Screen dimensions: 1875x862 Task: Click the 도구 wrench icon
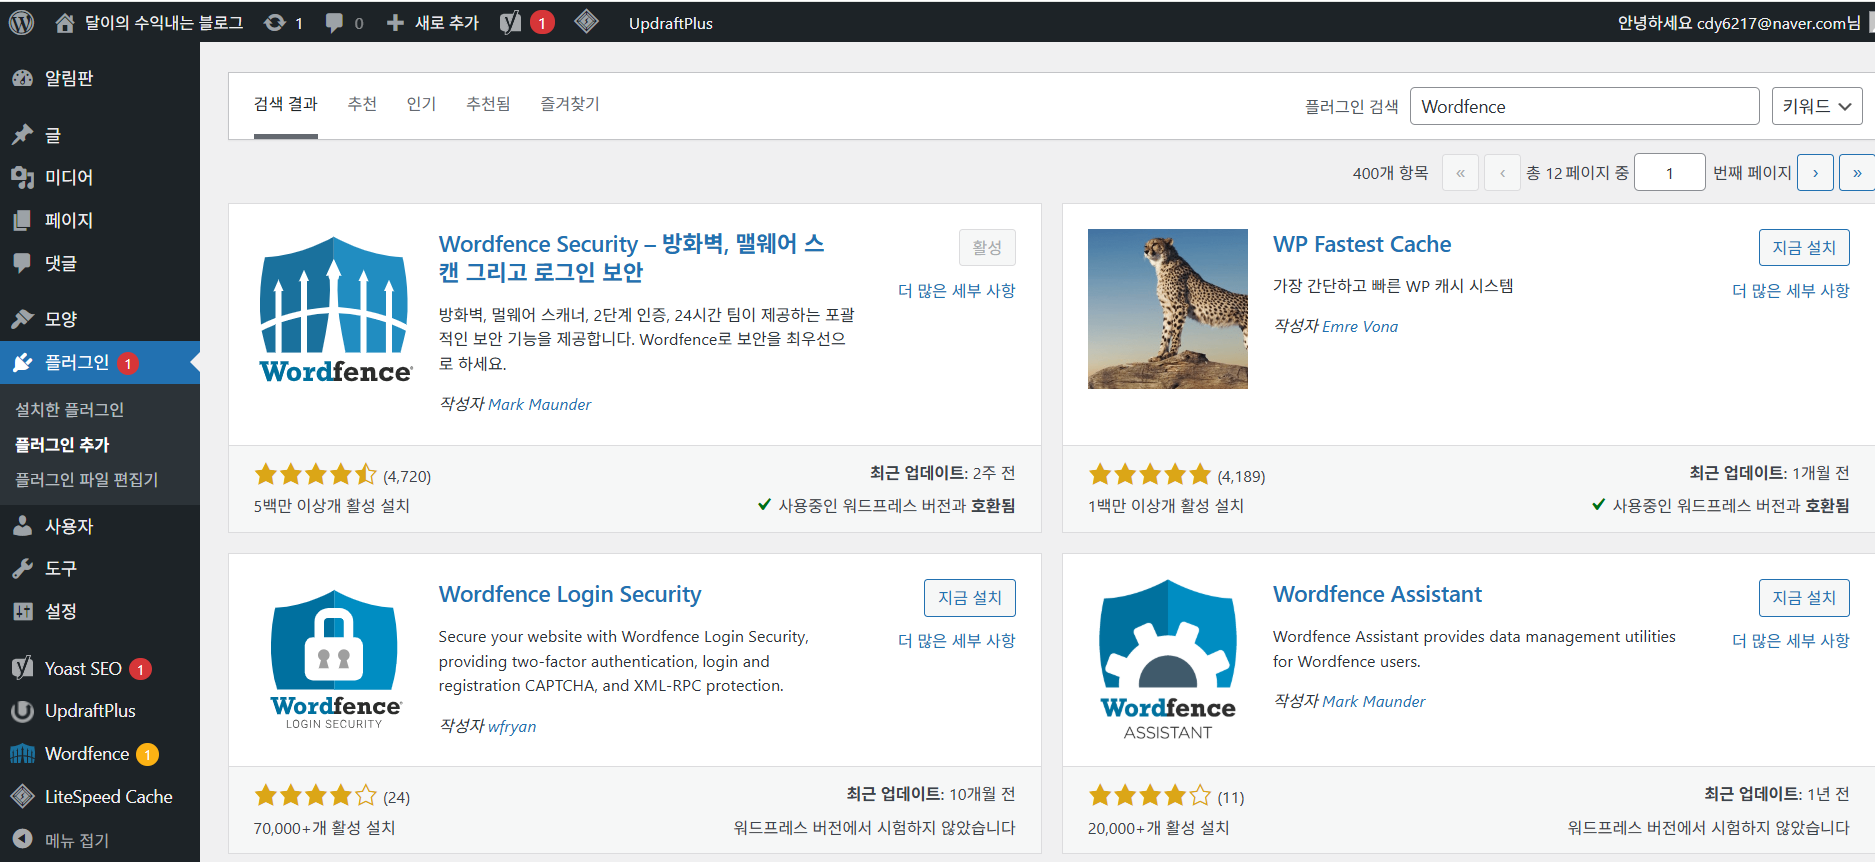pos(22,568)
